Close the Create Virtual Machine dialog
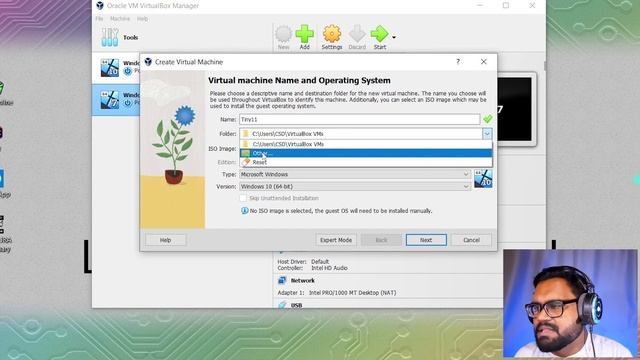The height and width of the screenshot is (360, 640). pos(484,62)
